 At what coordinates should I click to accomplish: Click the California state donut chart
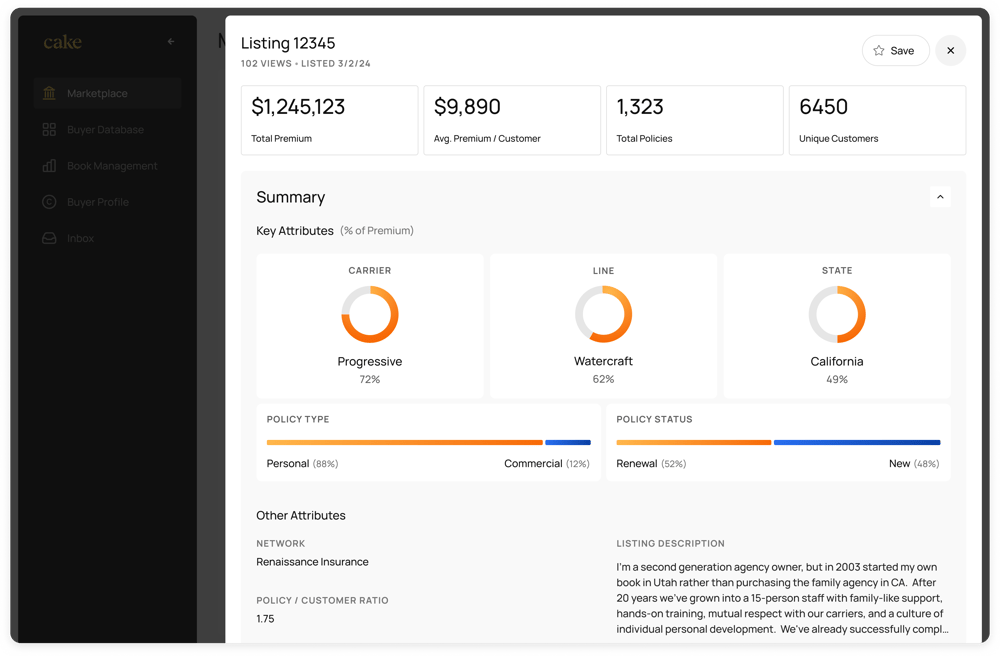[x=837, y=313]
